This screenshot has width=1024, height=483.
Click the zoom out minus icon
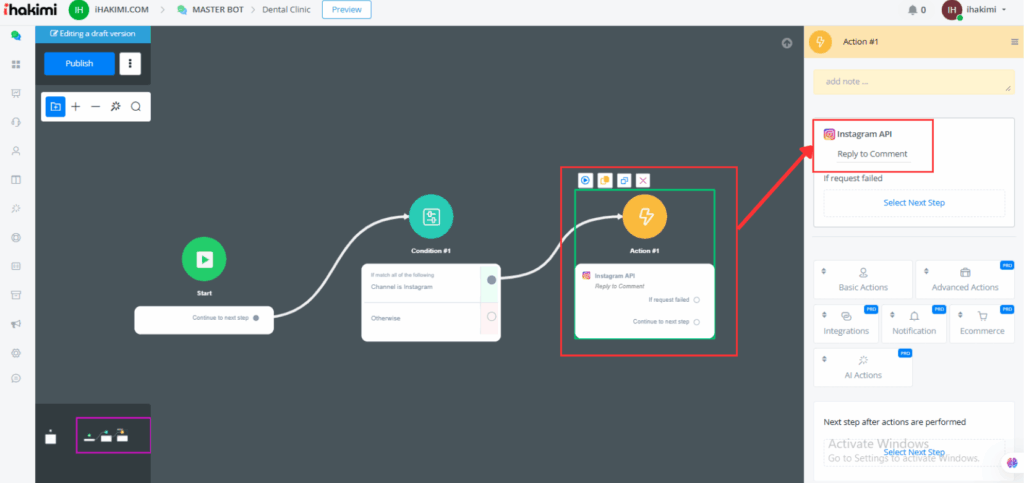point(95,106)
